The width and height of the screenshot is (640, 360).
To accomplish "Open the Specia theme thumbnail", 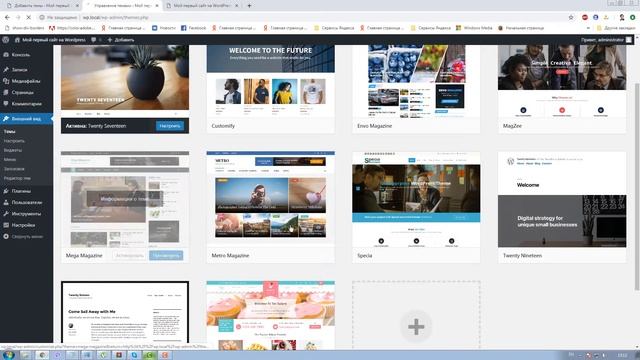I will click(x=416, y=199).
